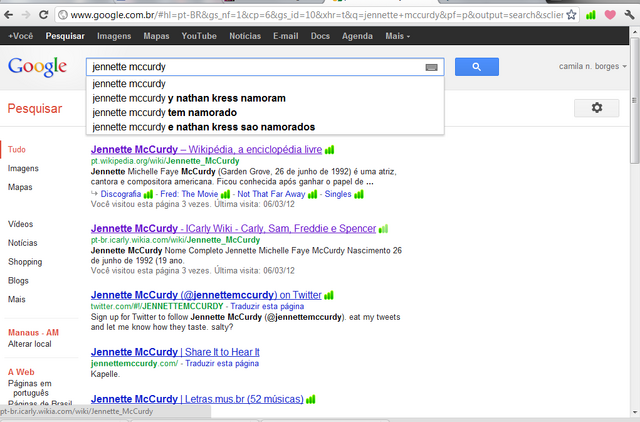Image resolution: width=640 pixels, height=422 pixels.
Task: Select suggestion 'jennette mccurdy tem namorado'
Action: [164, 112]
